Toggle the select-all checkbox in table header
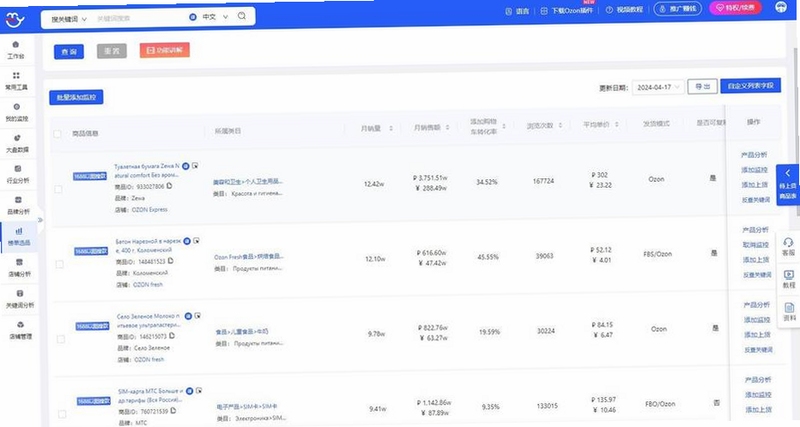Viewport: 800px width, 427px height. (x=57, y=134)
